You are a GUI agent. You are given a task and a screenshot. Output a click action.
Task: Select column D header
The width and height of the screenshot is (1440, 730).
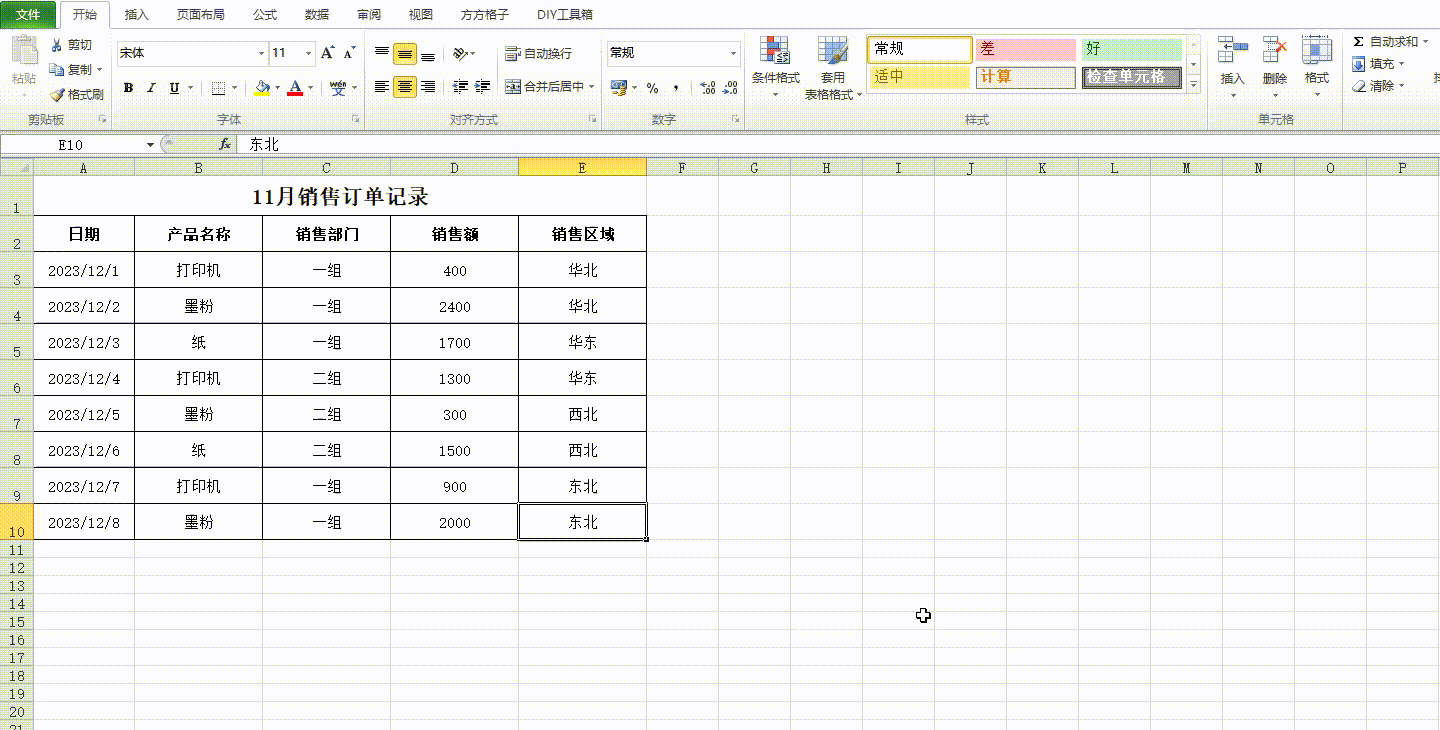pyautogui.click(x=455, y=168)
